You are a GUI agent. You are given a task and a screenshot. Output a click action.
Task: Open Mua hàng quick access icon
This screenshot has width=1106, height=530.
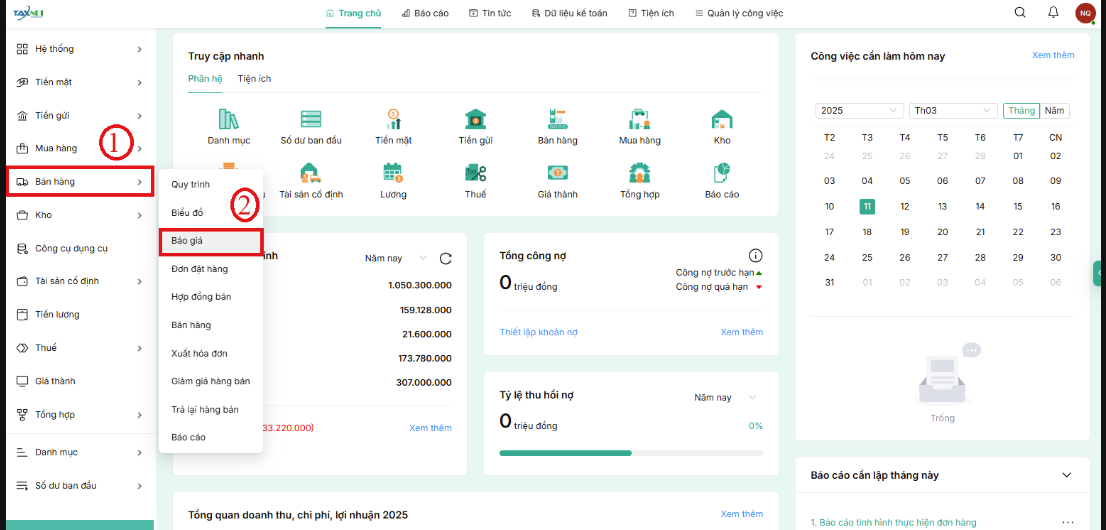(640, 119)
